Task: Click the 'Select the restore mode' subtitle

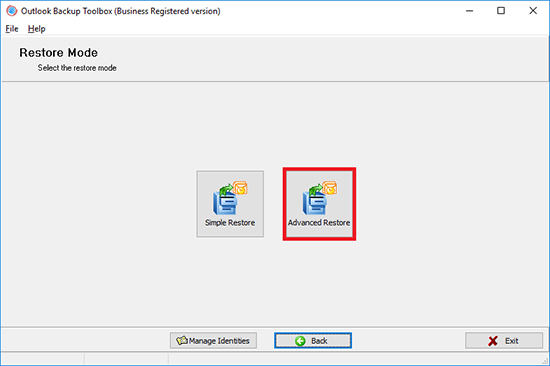Action: coord(77,68)
